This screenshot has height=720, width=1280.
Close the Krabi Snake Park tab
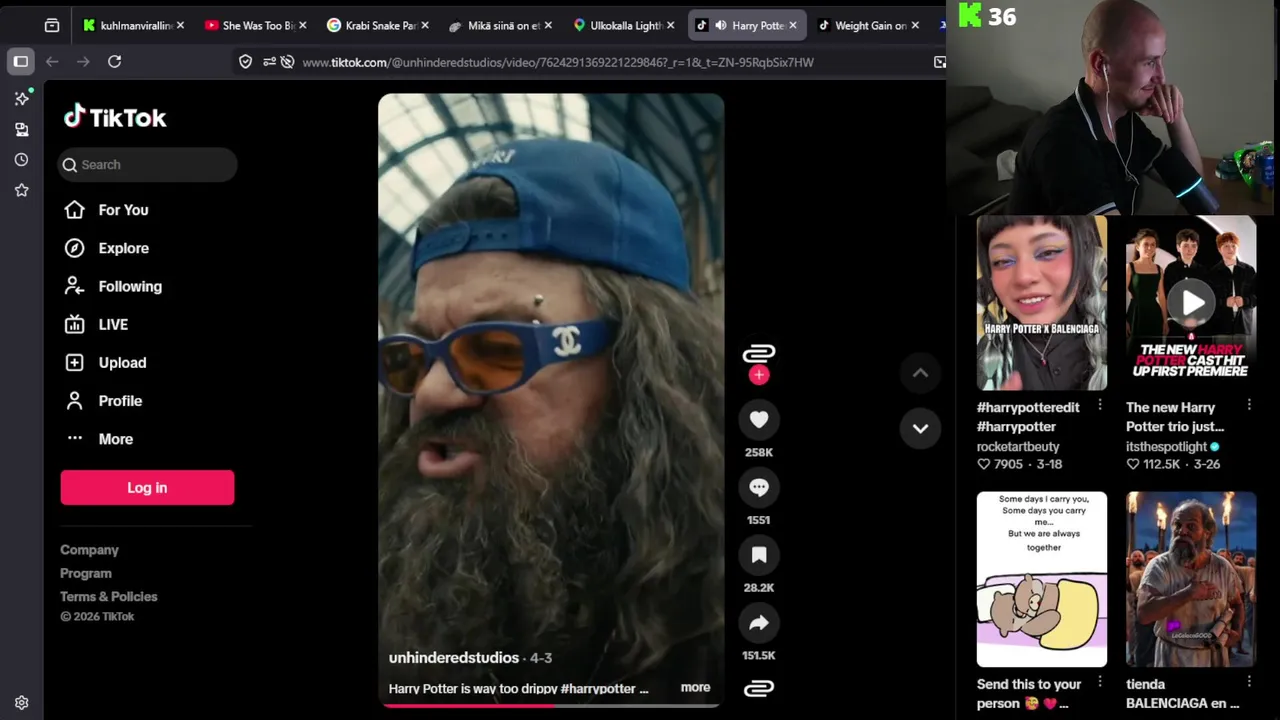pyautogui.click(x=425, y=25)
